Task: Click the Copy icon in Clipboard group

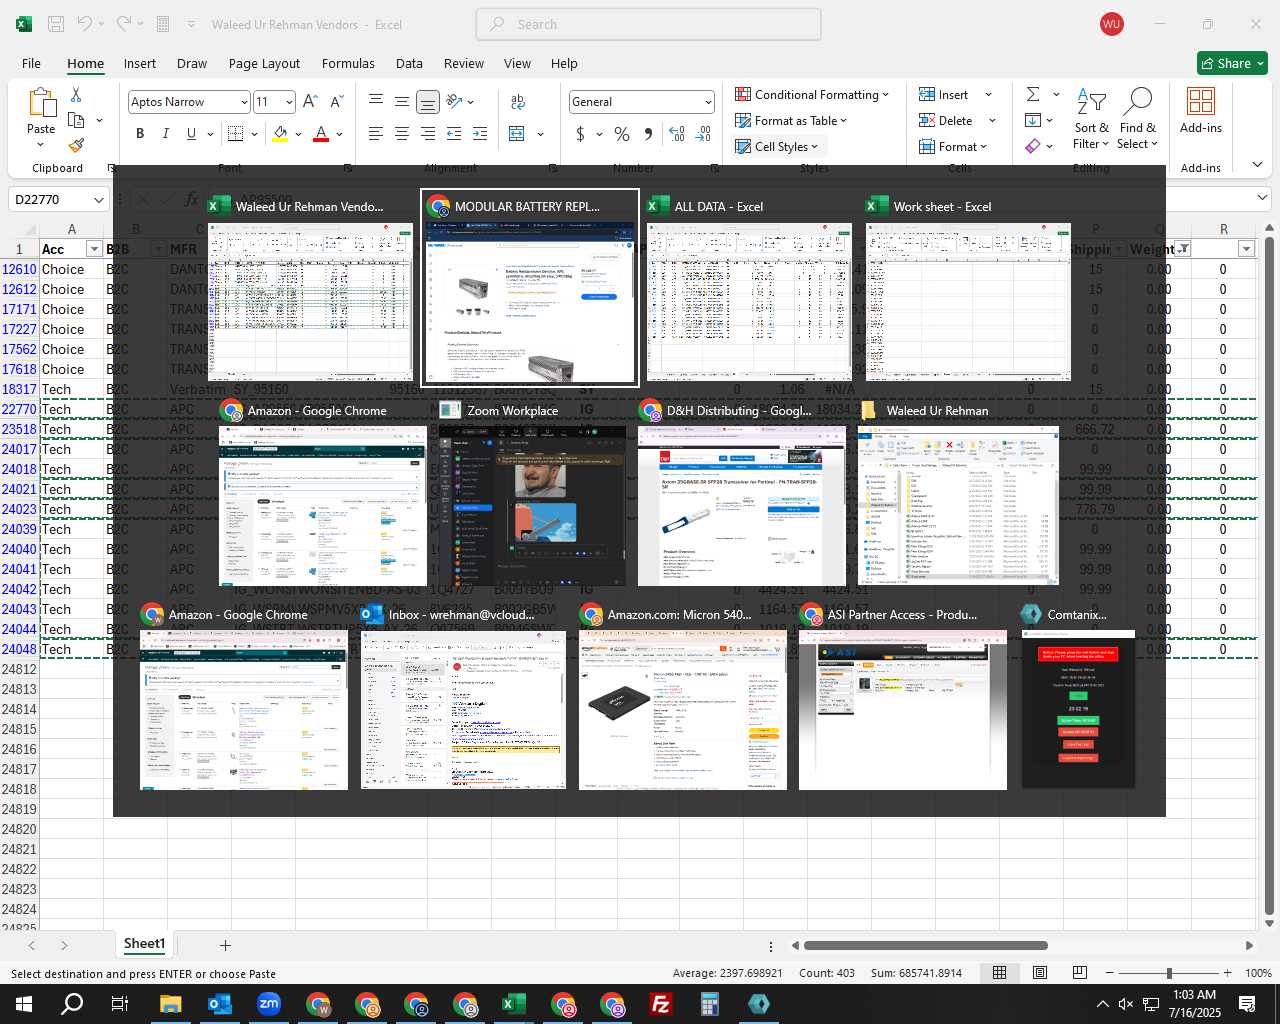Action: (x=76, y=120)
